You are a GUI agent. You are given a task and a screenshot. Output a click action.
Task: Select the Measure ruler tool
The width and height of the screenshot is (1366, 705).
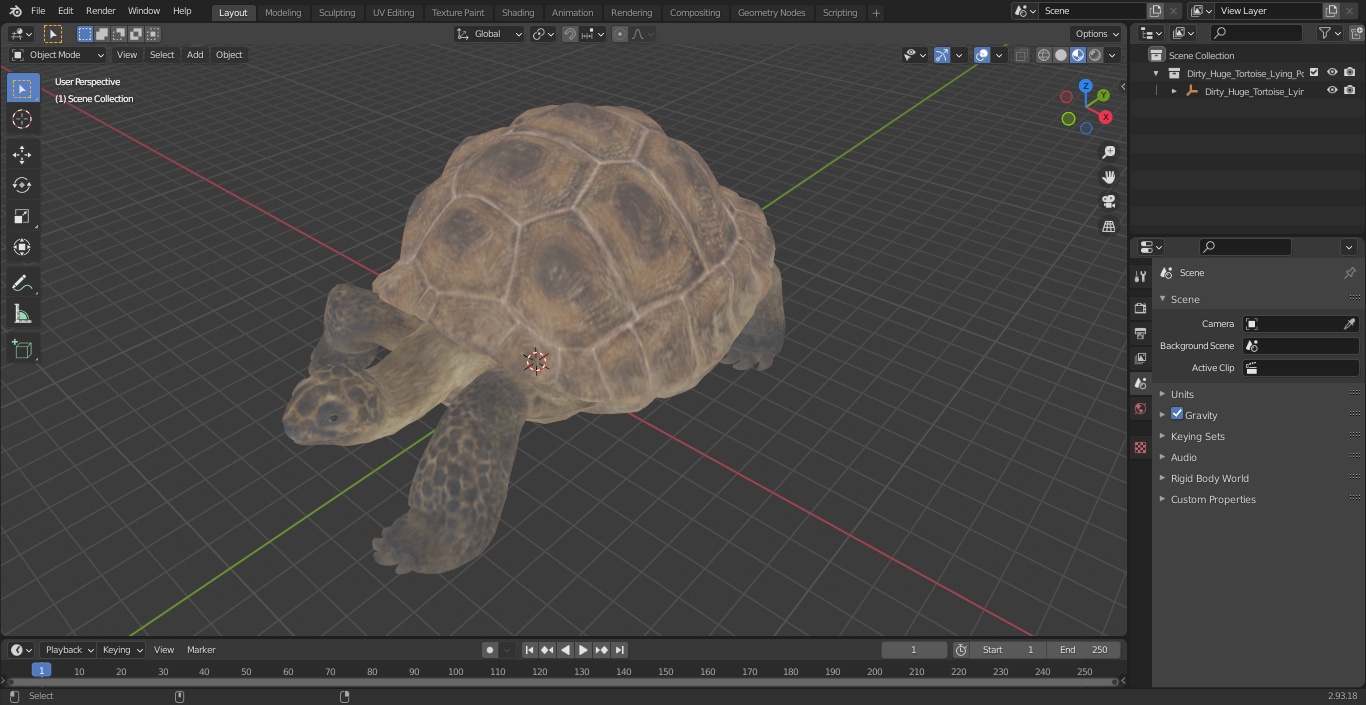(22, 314)
